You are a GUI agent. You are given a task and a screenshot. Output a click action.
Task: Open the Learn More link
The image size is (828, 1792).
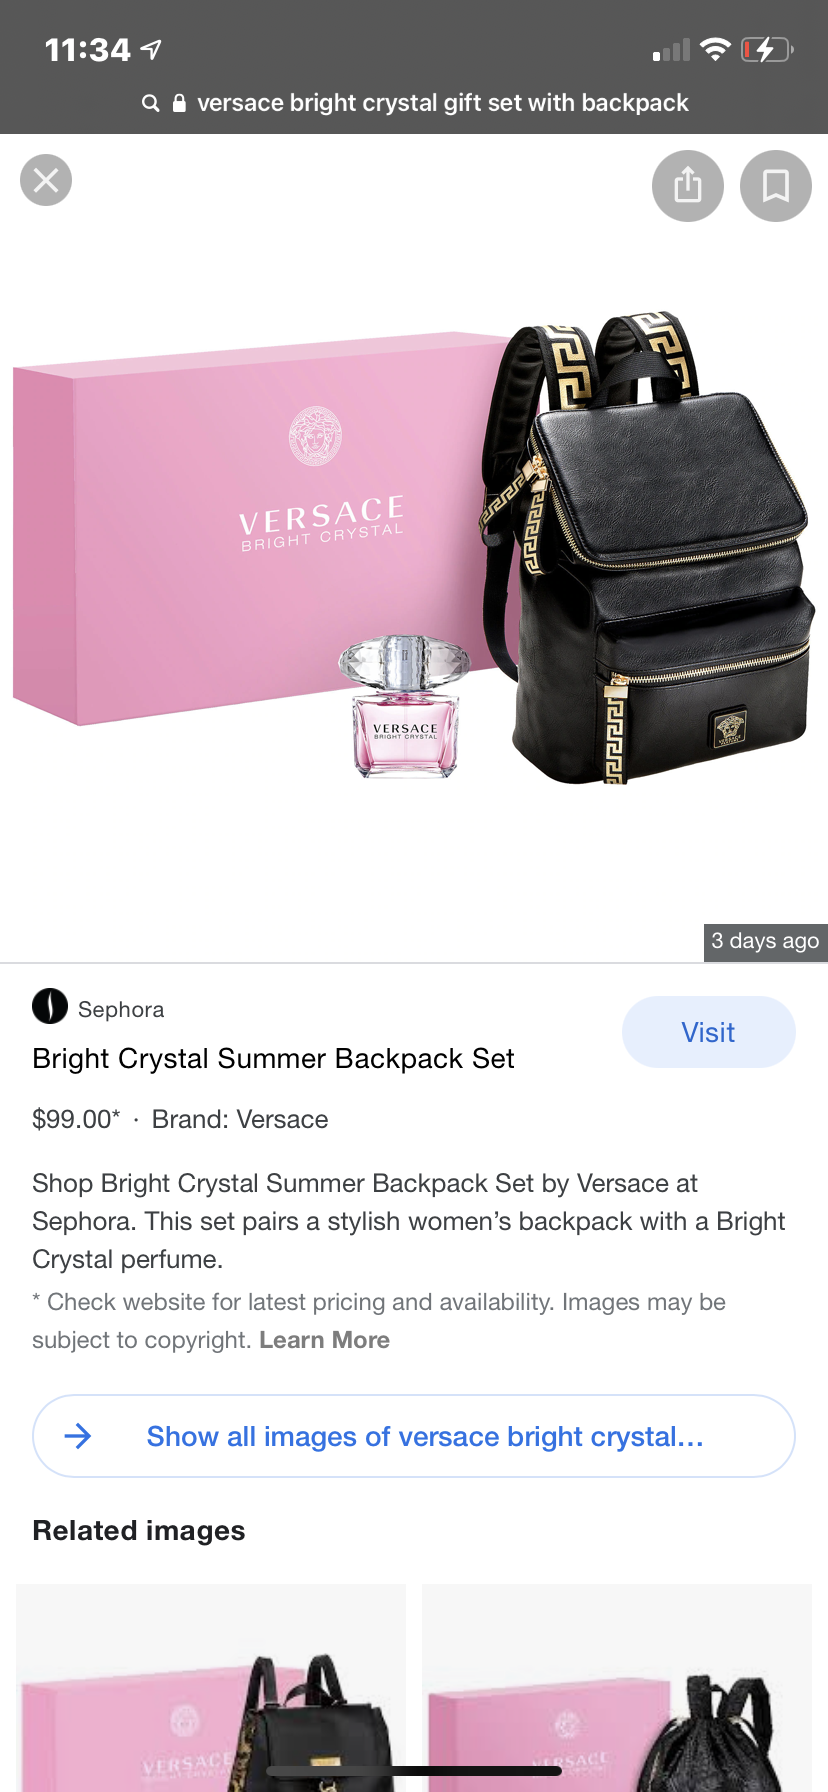(324, 1340)
